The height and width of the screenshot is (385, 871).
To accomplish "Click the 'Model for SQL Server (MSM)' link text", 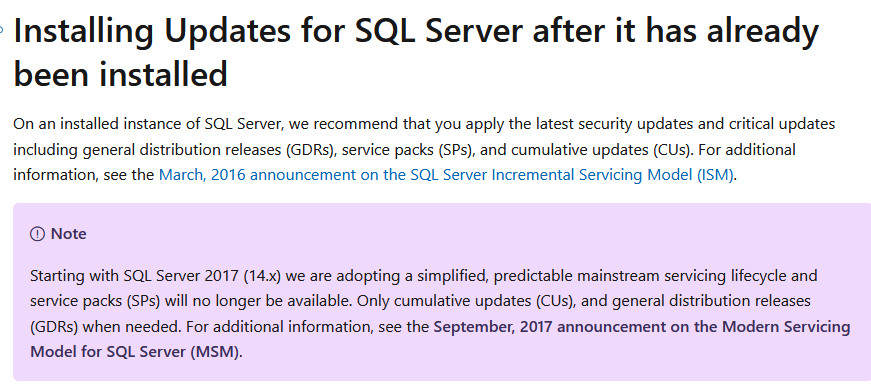I will pos(134,352).
